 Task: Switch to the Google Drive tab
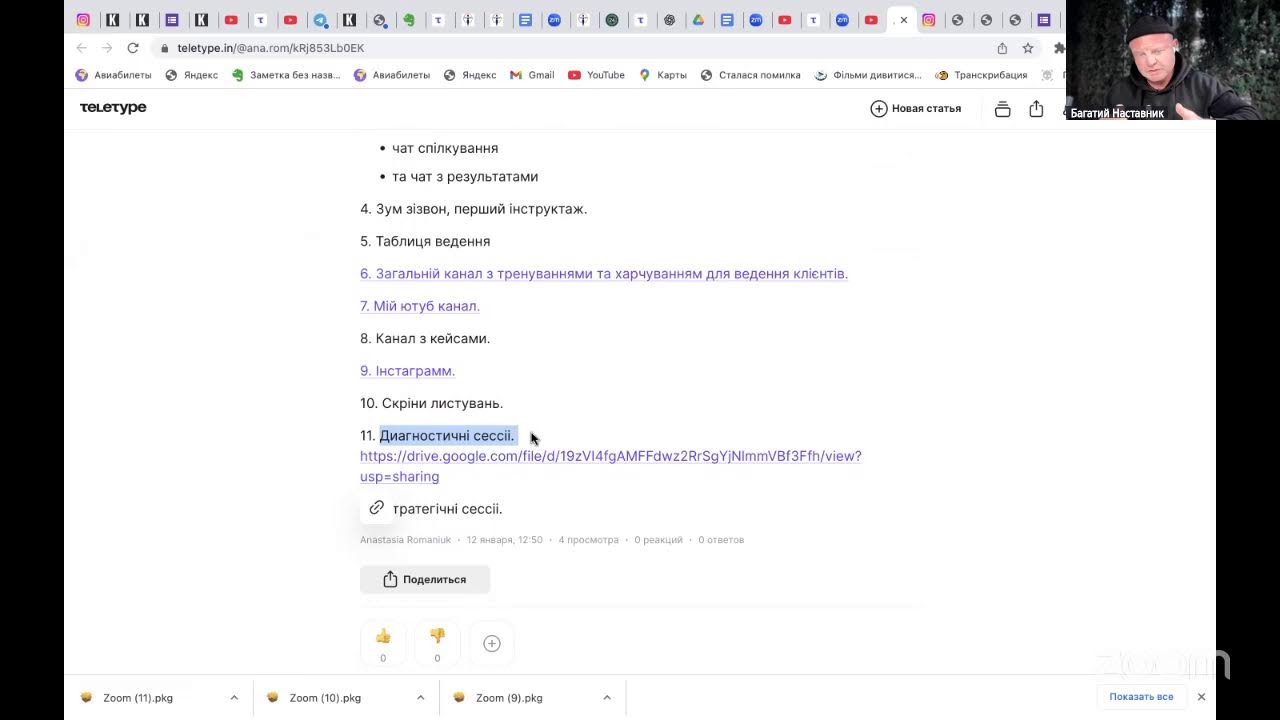[698, 20]
